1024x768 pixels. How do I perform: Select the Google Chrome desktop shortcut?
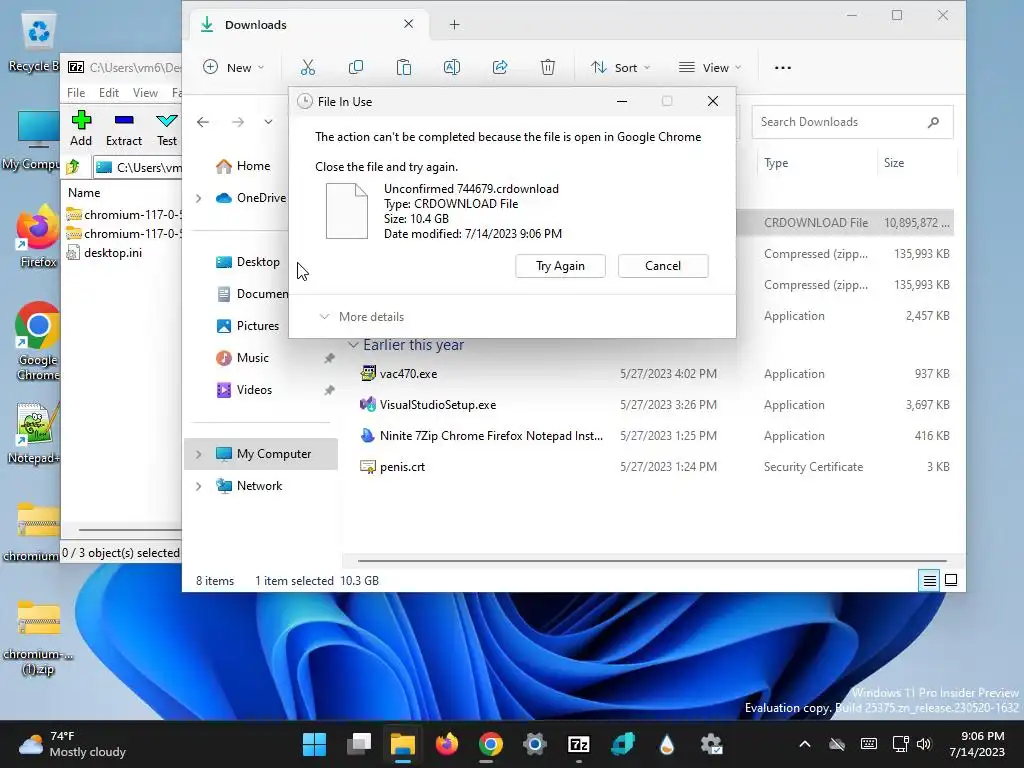click(x=38, y=341)
